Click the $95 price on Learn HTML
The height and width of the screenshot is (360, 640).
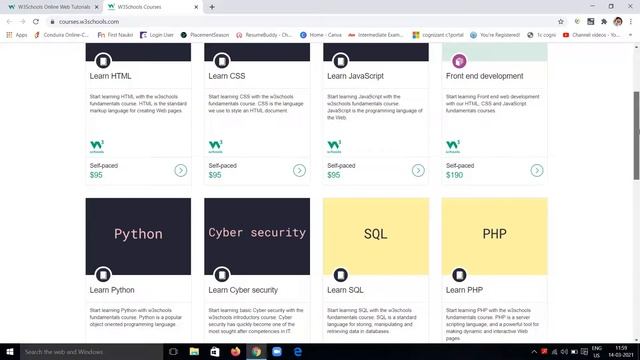pos(96,175)
